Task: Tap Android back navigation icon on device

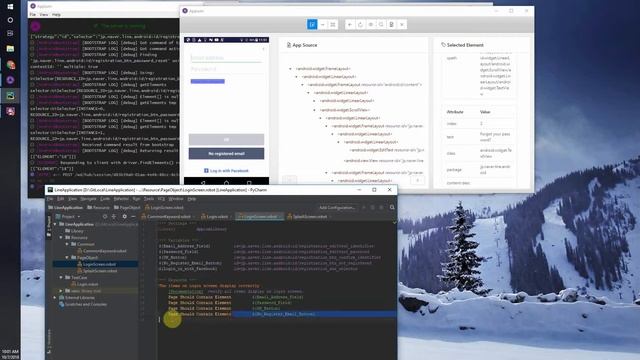Action: [x=203, y=182]
